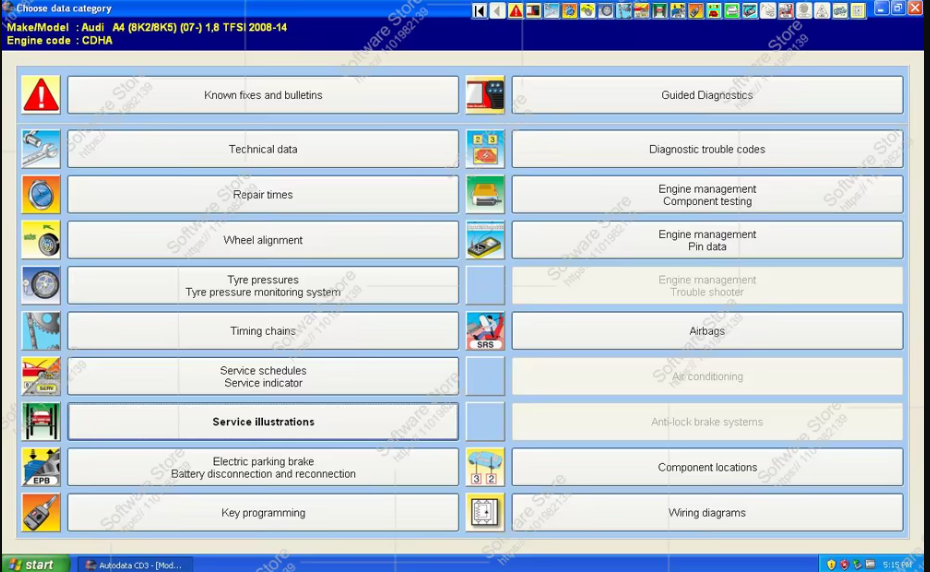This screenshot has width=930, height=572.
Task: Click the SERV car icon beside Service schedules
Action: tap(41, 376)
